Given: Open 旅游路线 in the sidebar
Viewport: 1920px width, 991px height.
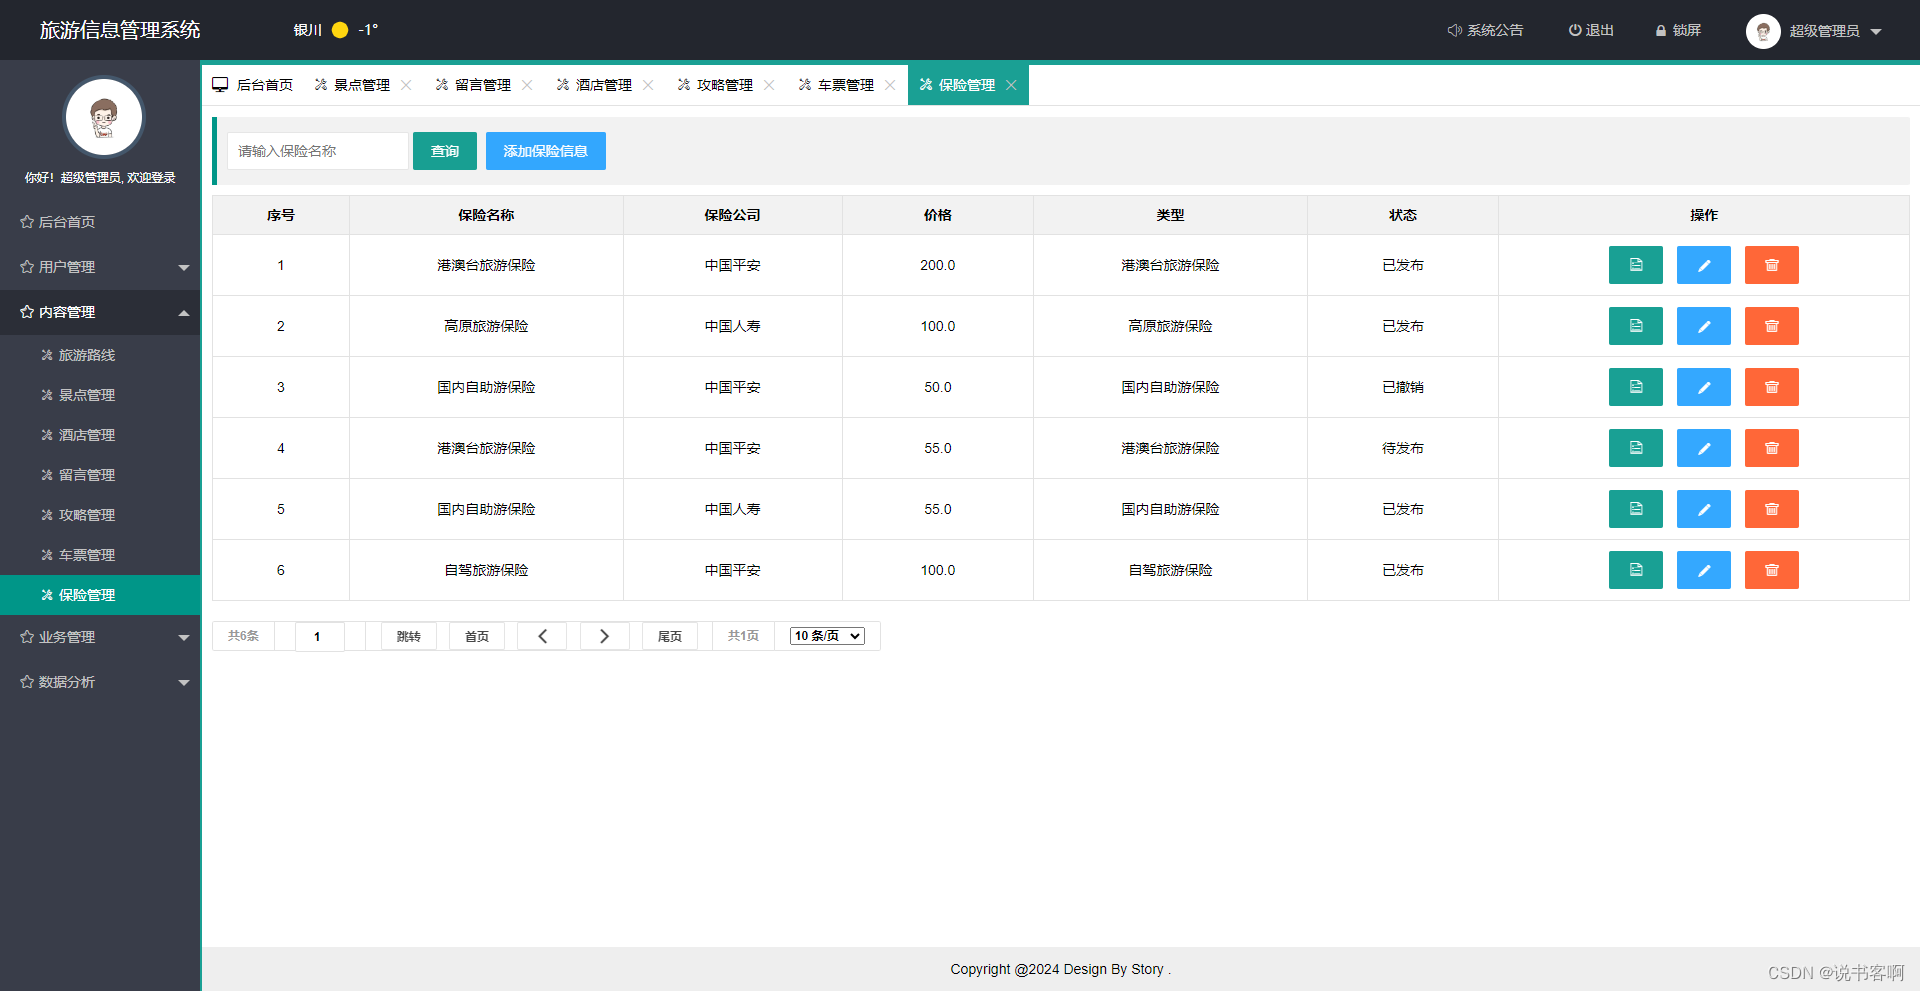Looking at the screenshot, I should [100, 355].
